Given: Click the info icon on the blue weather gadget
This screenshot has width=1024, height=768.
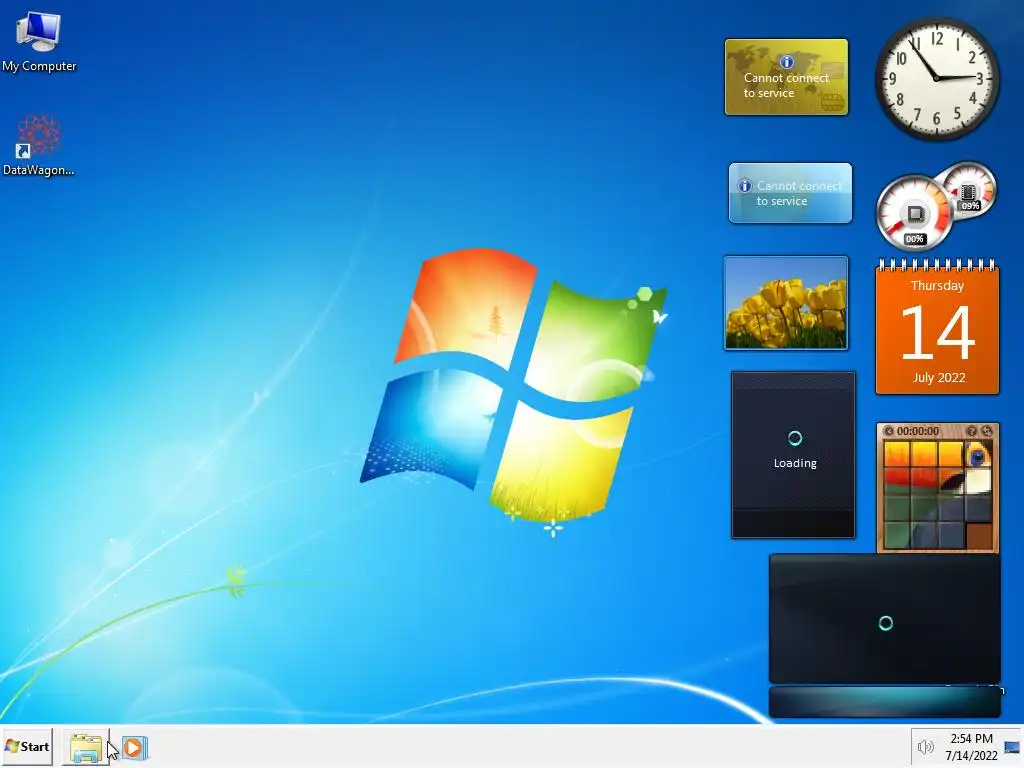Looking at the screenshot, I should pos(744,186).
